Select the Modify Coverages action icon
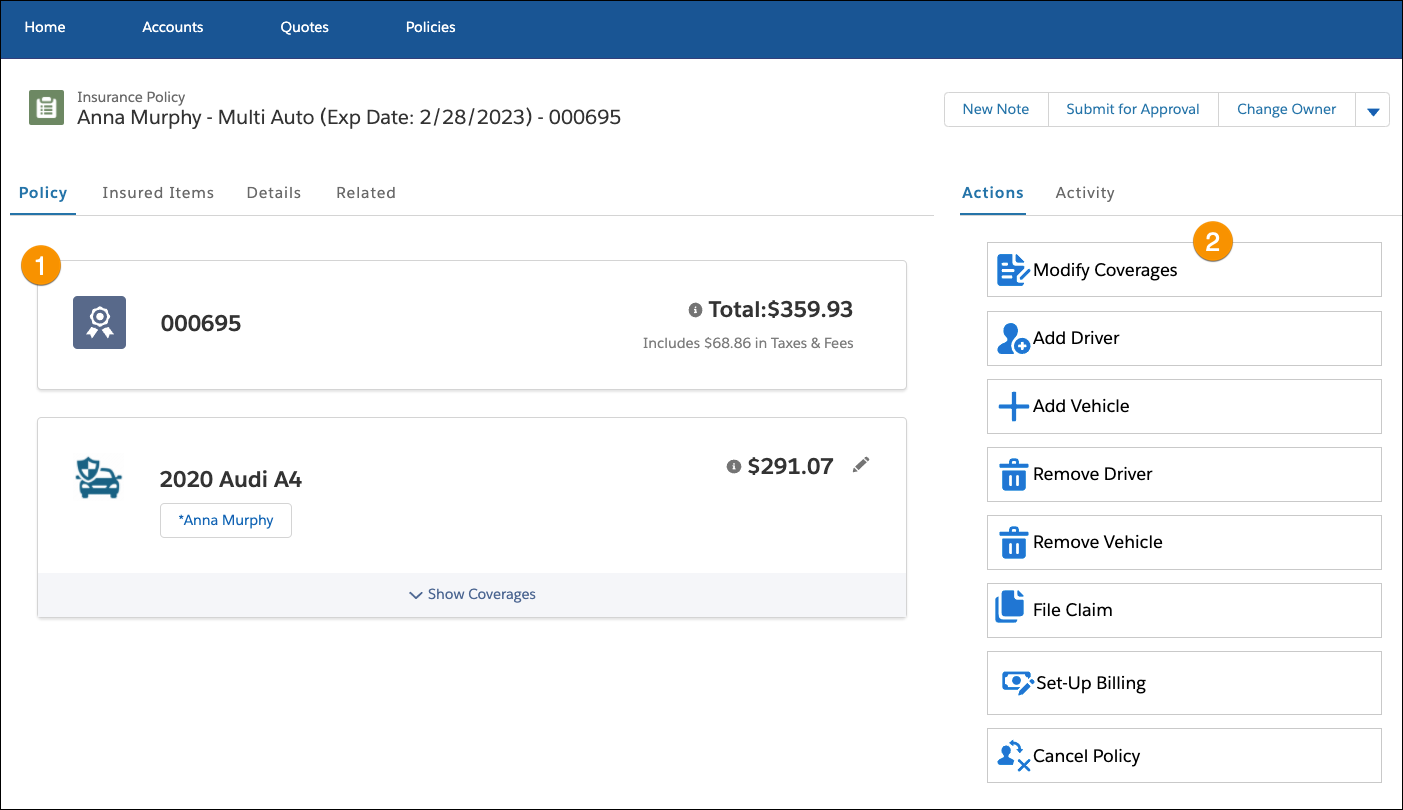 tap(1012, 269)
